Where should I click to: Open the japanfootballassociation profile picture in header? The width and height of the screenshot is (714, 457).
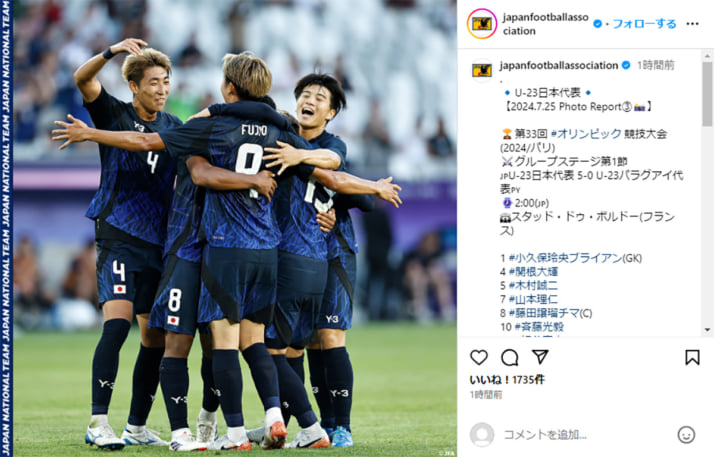click(482, 24)
